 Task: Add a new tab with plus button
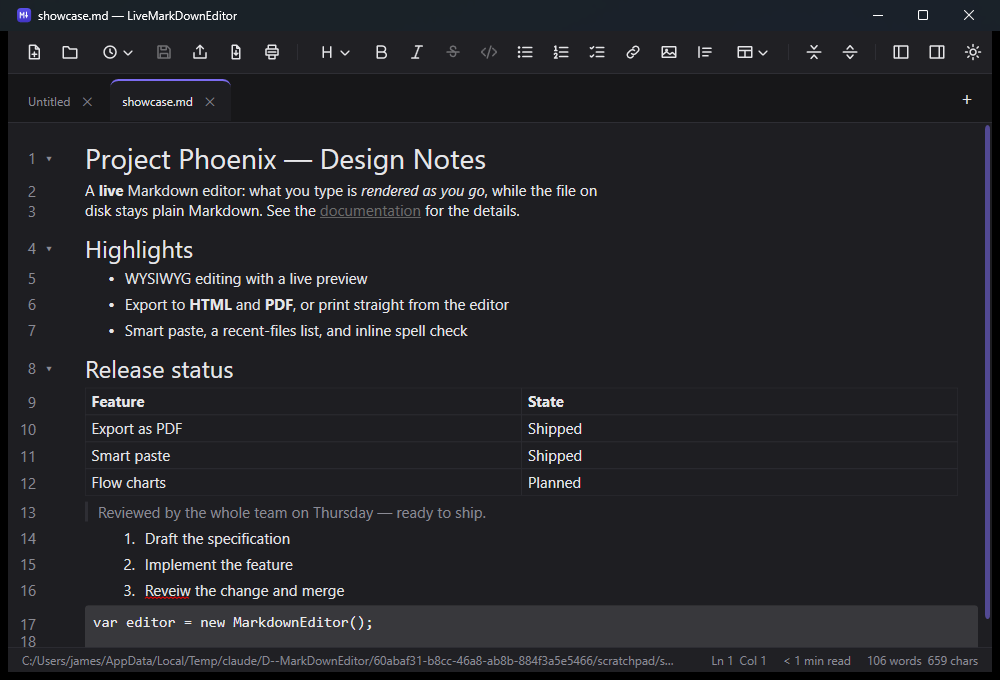tap(967, 100)
